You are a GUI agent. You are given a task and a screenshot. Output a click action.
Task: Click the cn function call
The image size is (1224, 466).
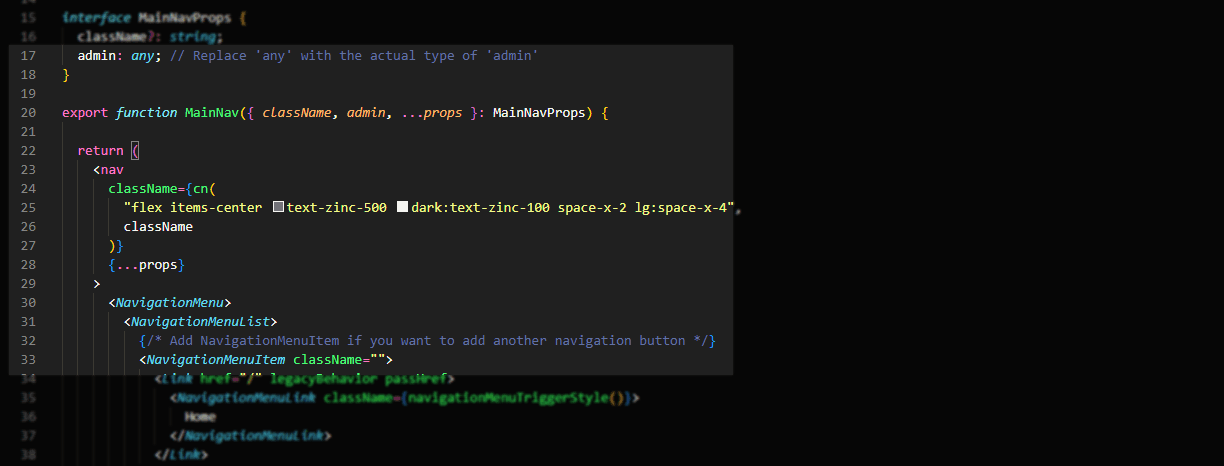pyautogui.click(x=201, y=189)
